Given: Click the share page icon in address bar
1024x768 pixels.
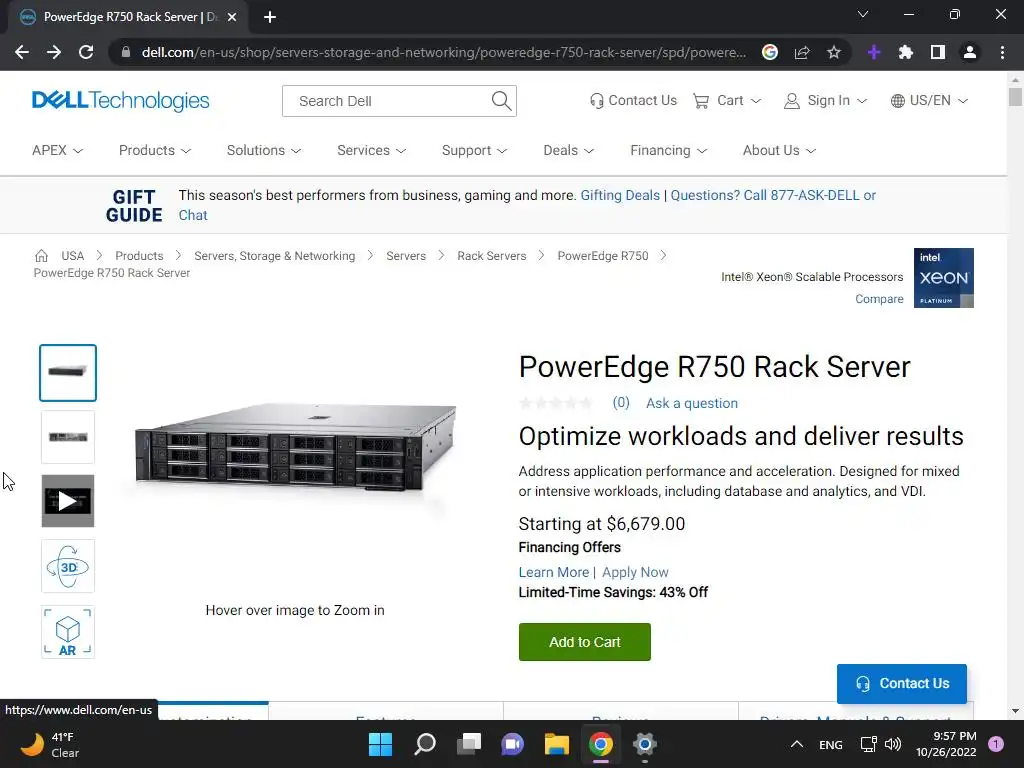Looking at the screenshot, I should coord(802,52).
